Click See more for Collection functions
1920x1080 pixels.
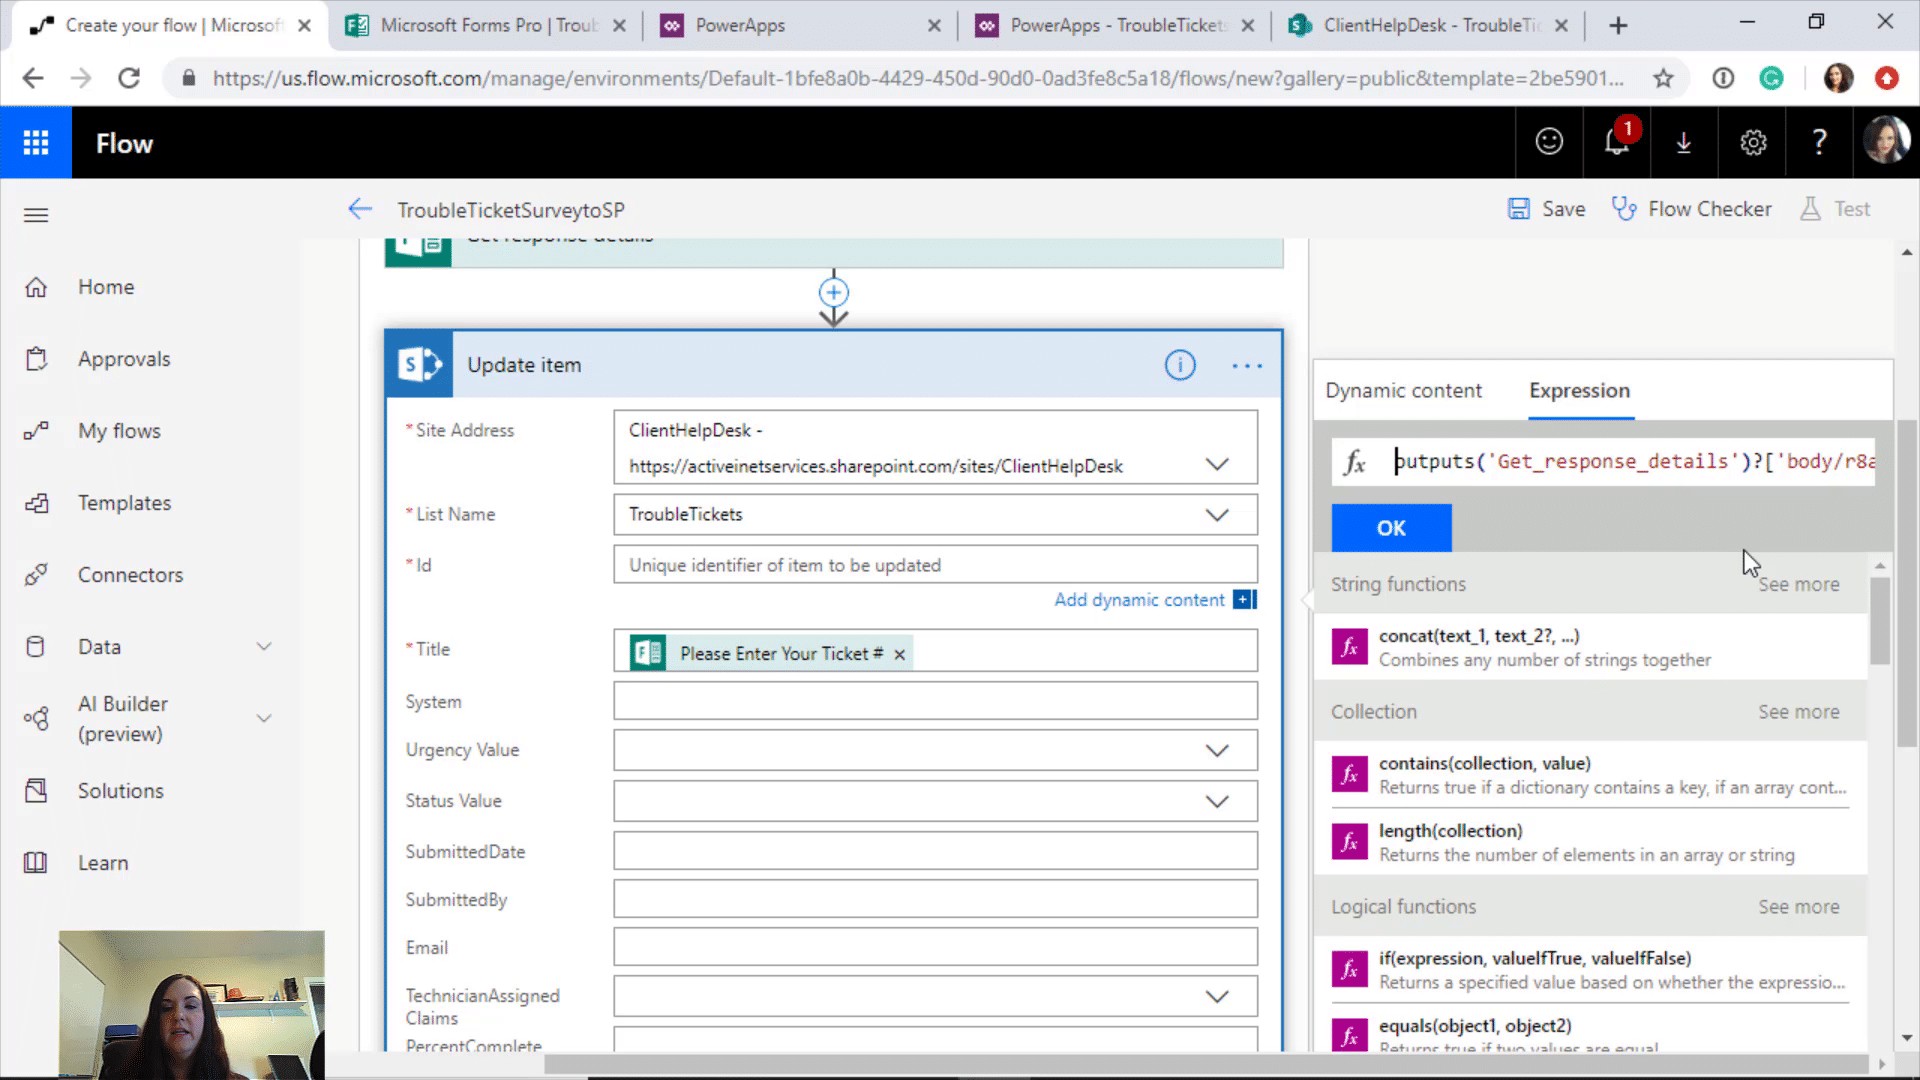[1798, 712]
